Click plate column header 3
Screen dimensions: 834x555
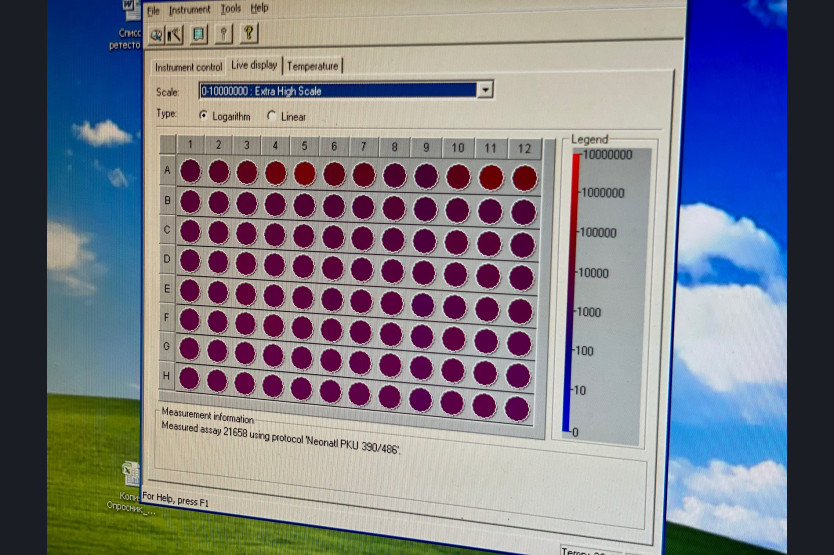click(247, 145)
